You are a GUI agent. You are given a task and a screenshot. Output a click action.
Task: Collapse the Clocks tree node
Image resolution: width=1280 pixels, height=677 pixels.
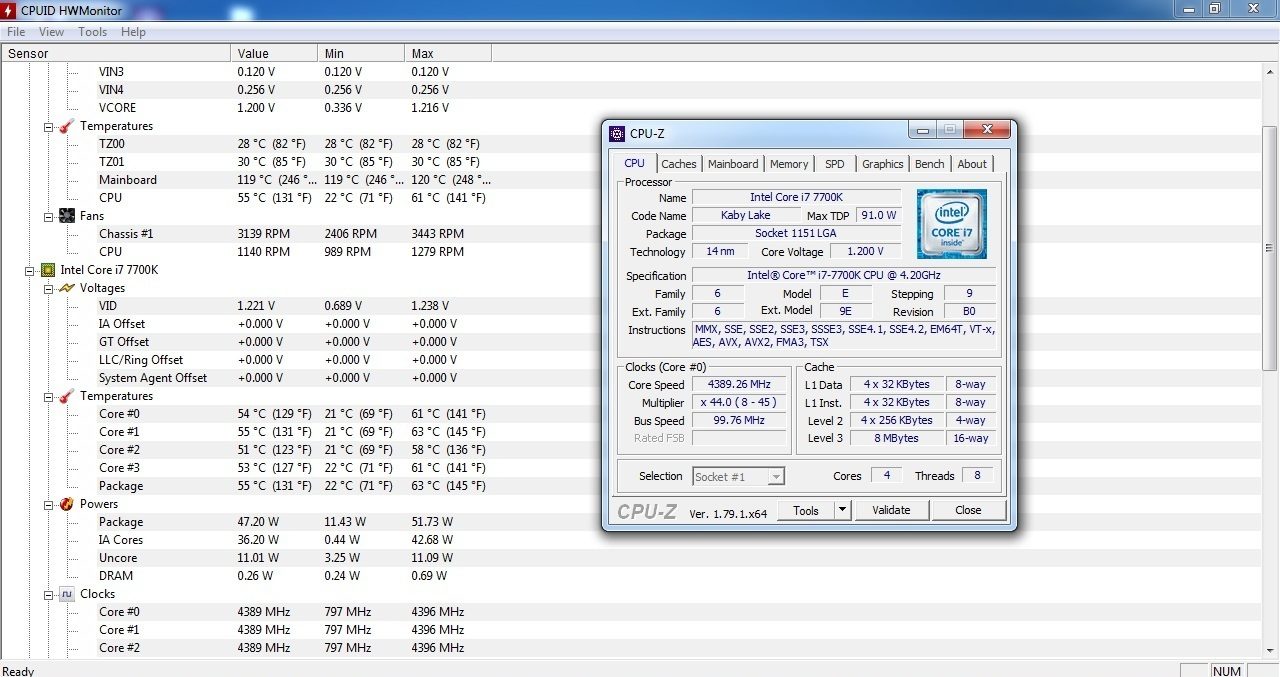[x=48, y=594]
